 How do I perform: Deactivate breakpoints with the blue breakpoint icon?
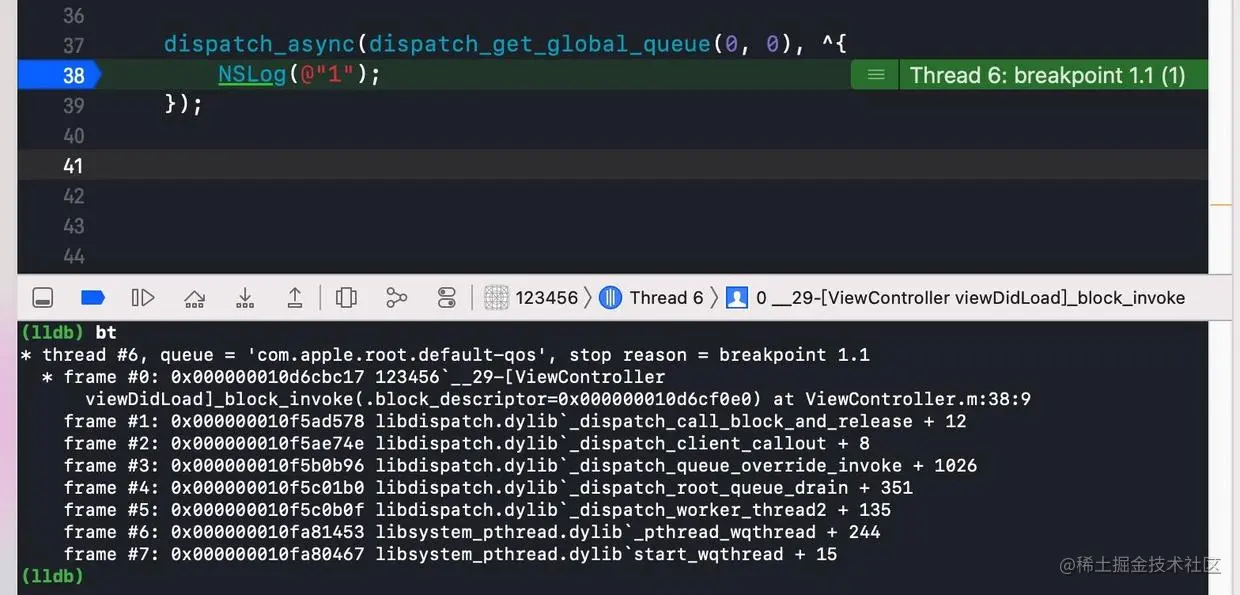tap(93, 297)
